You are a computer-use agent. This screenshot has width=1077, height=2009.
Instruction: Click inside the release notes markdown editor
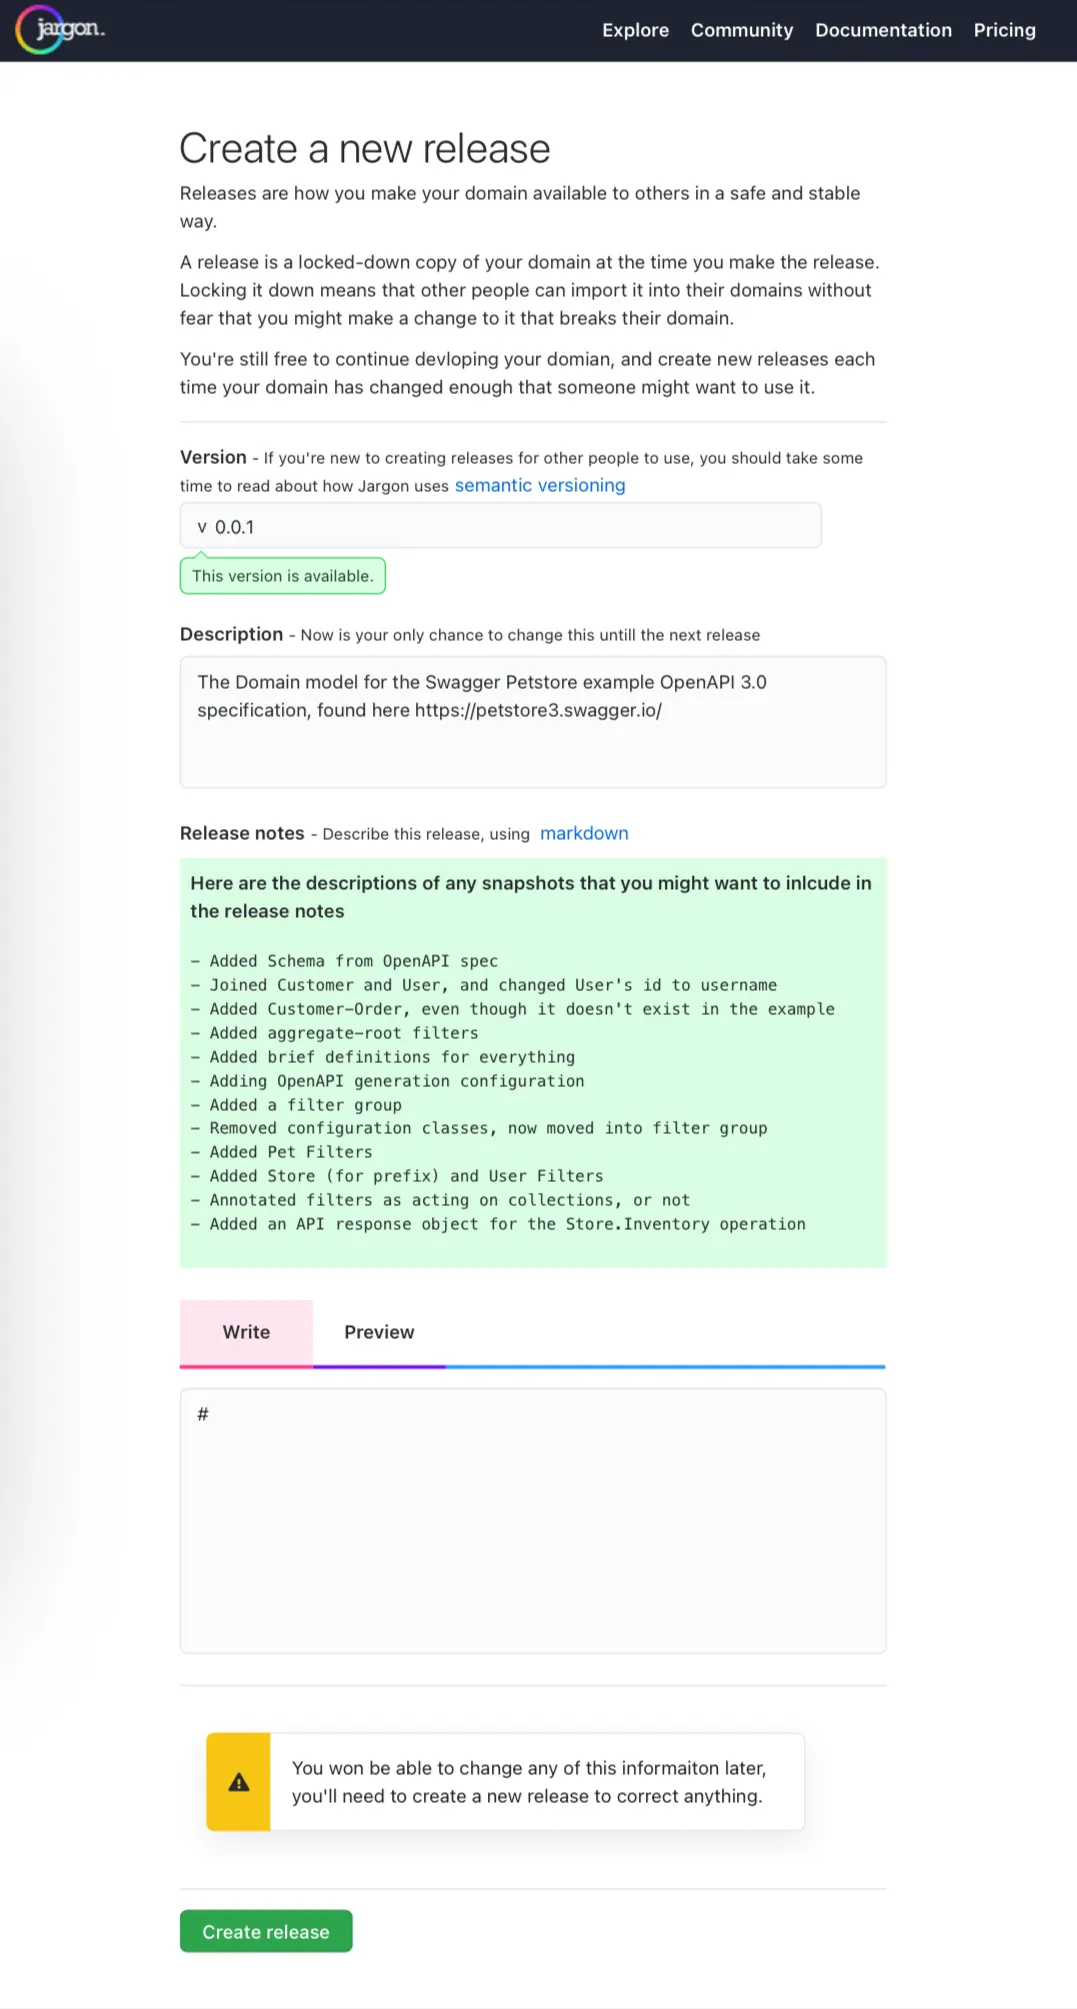[532, 1520]
